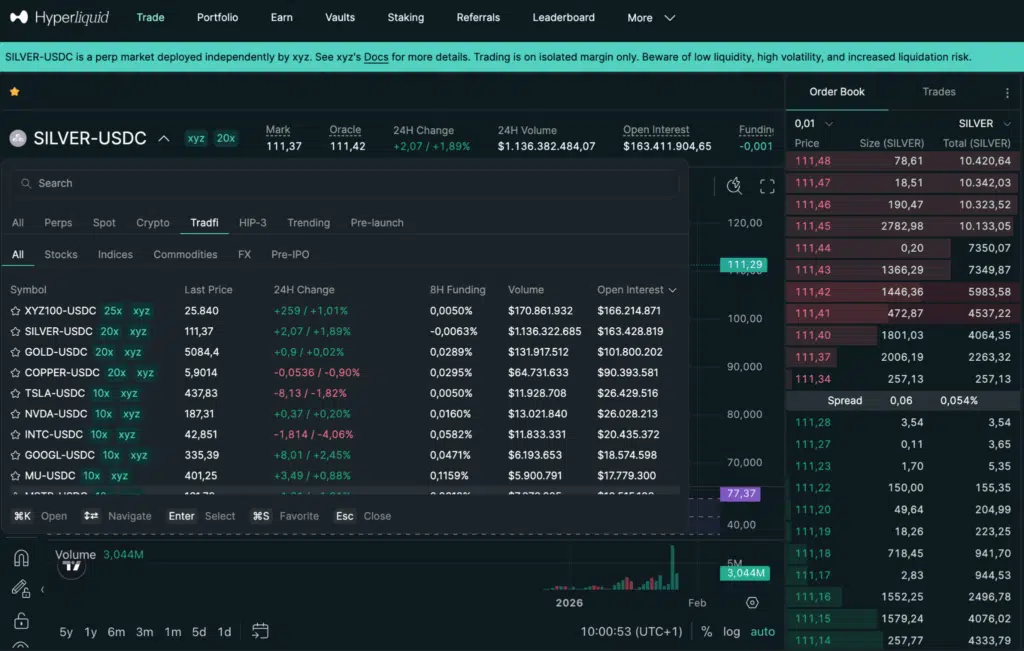Open the SILVER size unit dropdown

984,124
